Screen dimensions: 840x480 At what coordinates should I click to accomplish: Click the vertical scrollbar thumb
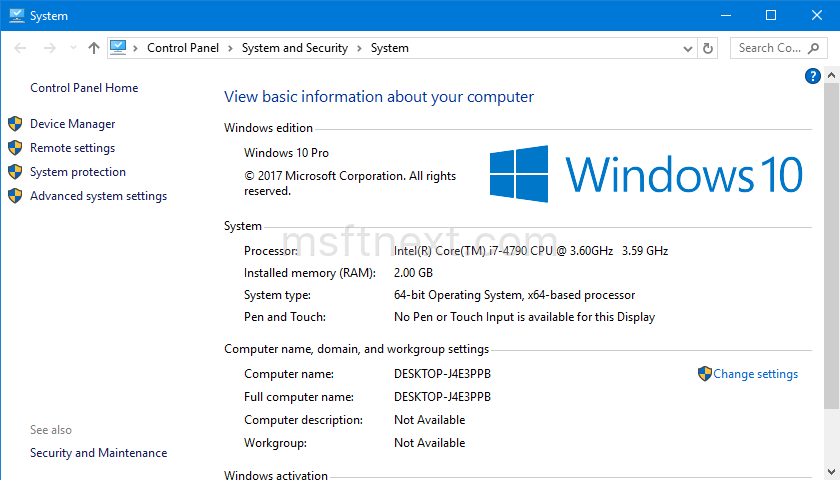(x=831, y=245)
